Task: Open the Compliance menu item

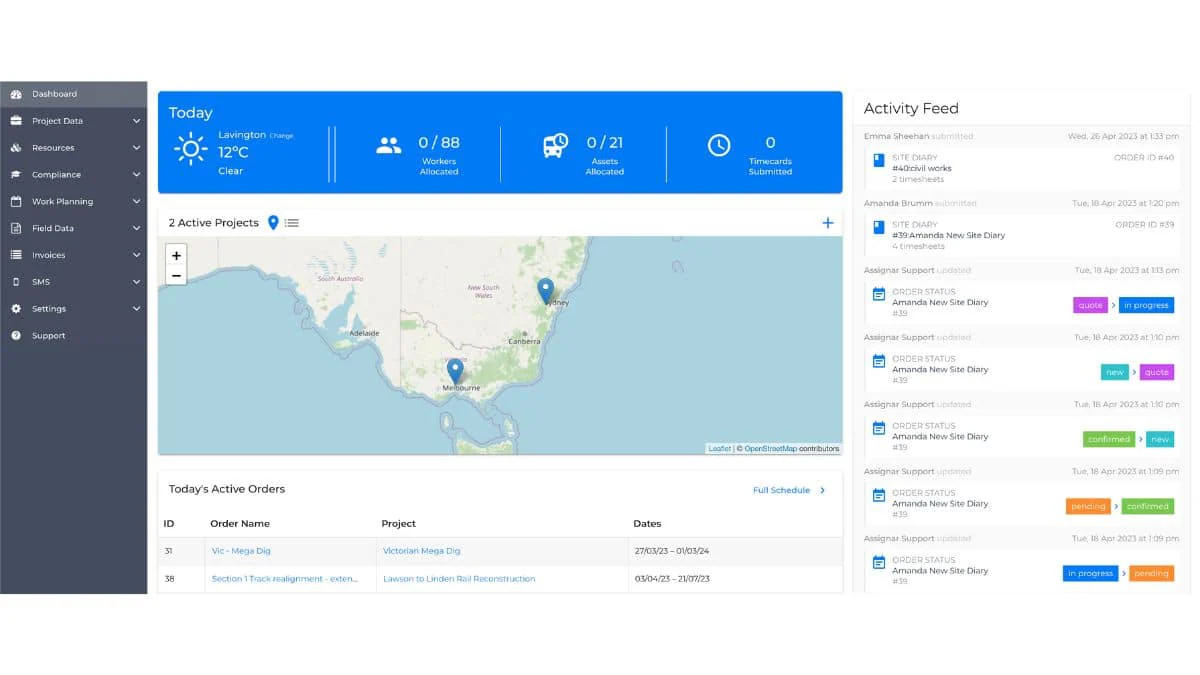Action: coord(74,175)
